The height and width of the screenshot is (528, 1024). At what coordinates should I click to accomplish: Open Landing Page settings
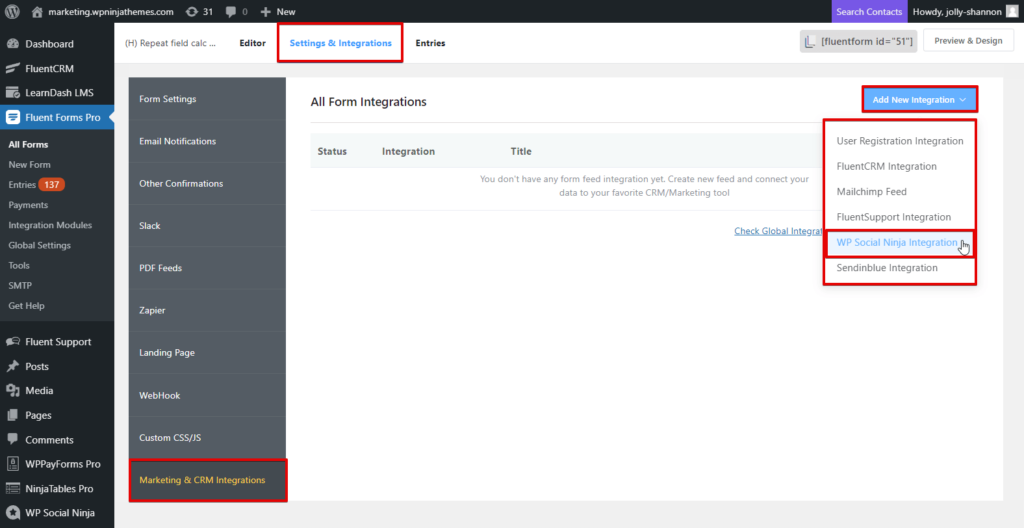click(x=207, y=352)
